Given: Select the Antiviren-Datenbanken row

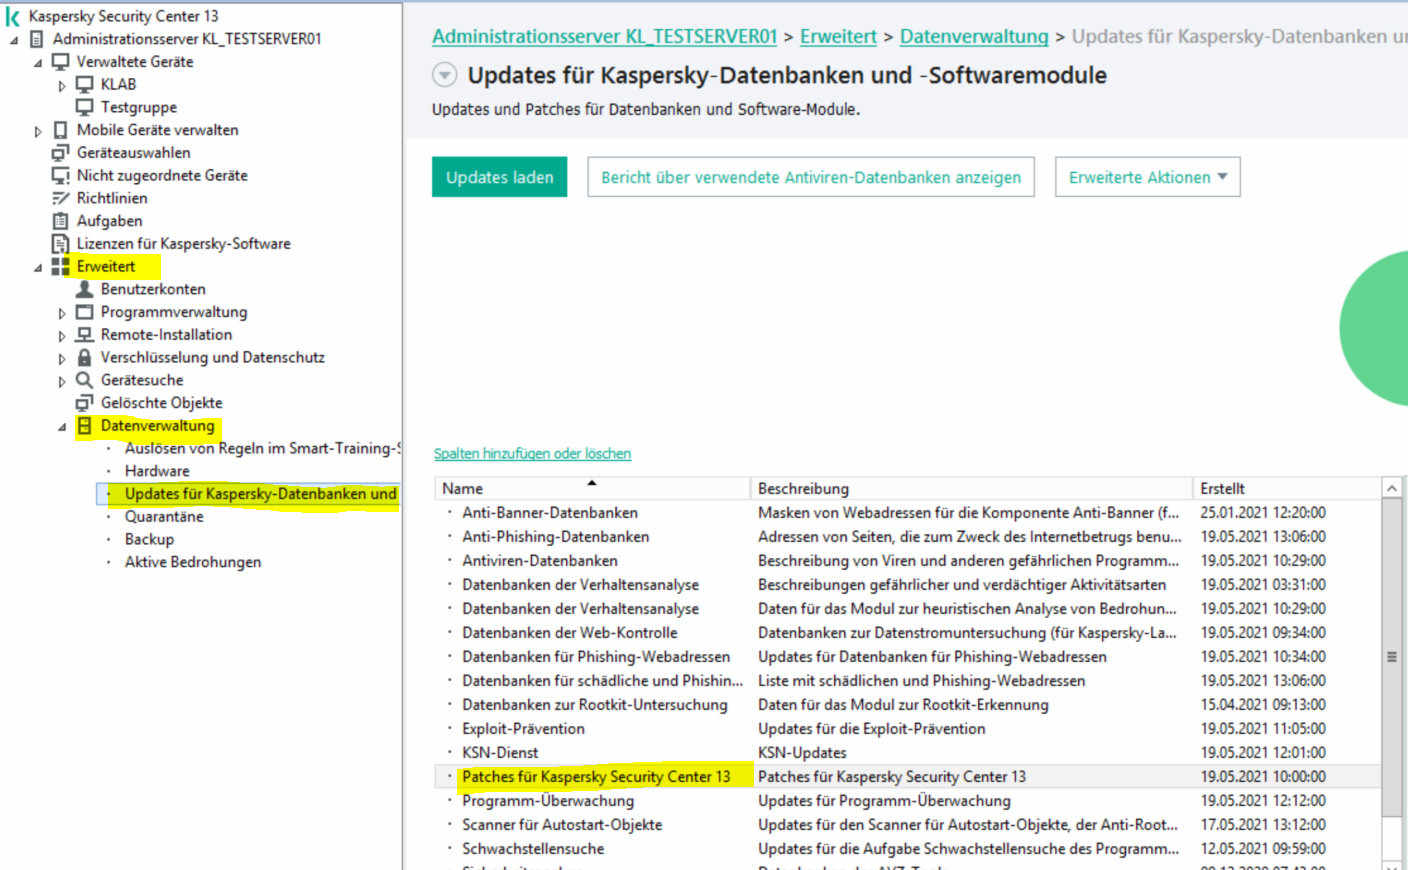Looking at the screenshot, I should coord(908,561).
